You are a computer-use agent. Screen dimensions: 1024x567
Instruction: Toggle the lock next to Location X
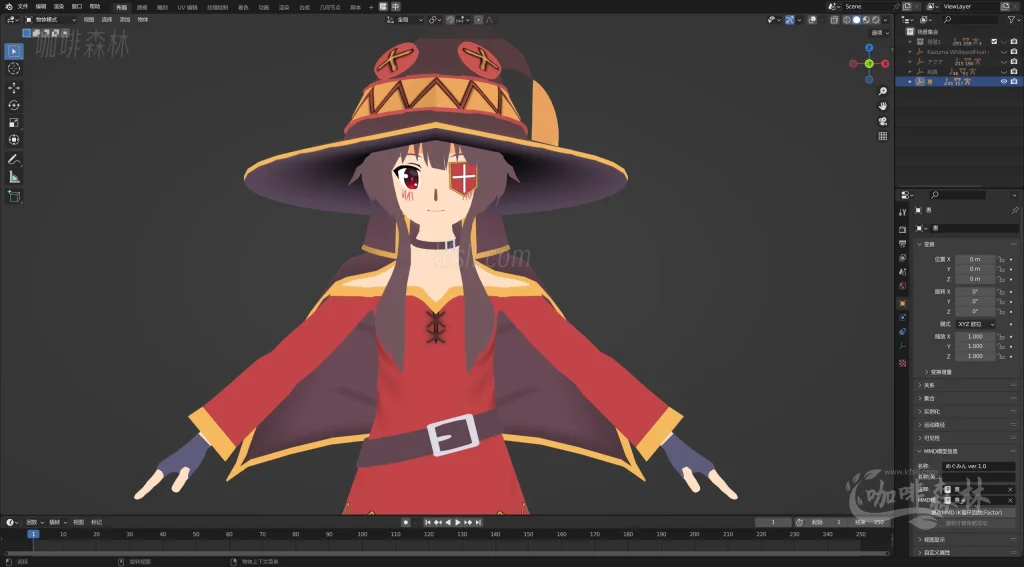point(1000,259)
